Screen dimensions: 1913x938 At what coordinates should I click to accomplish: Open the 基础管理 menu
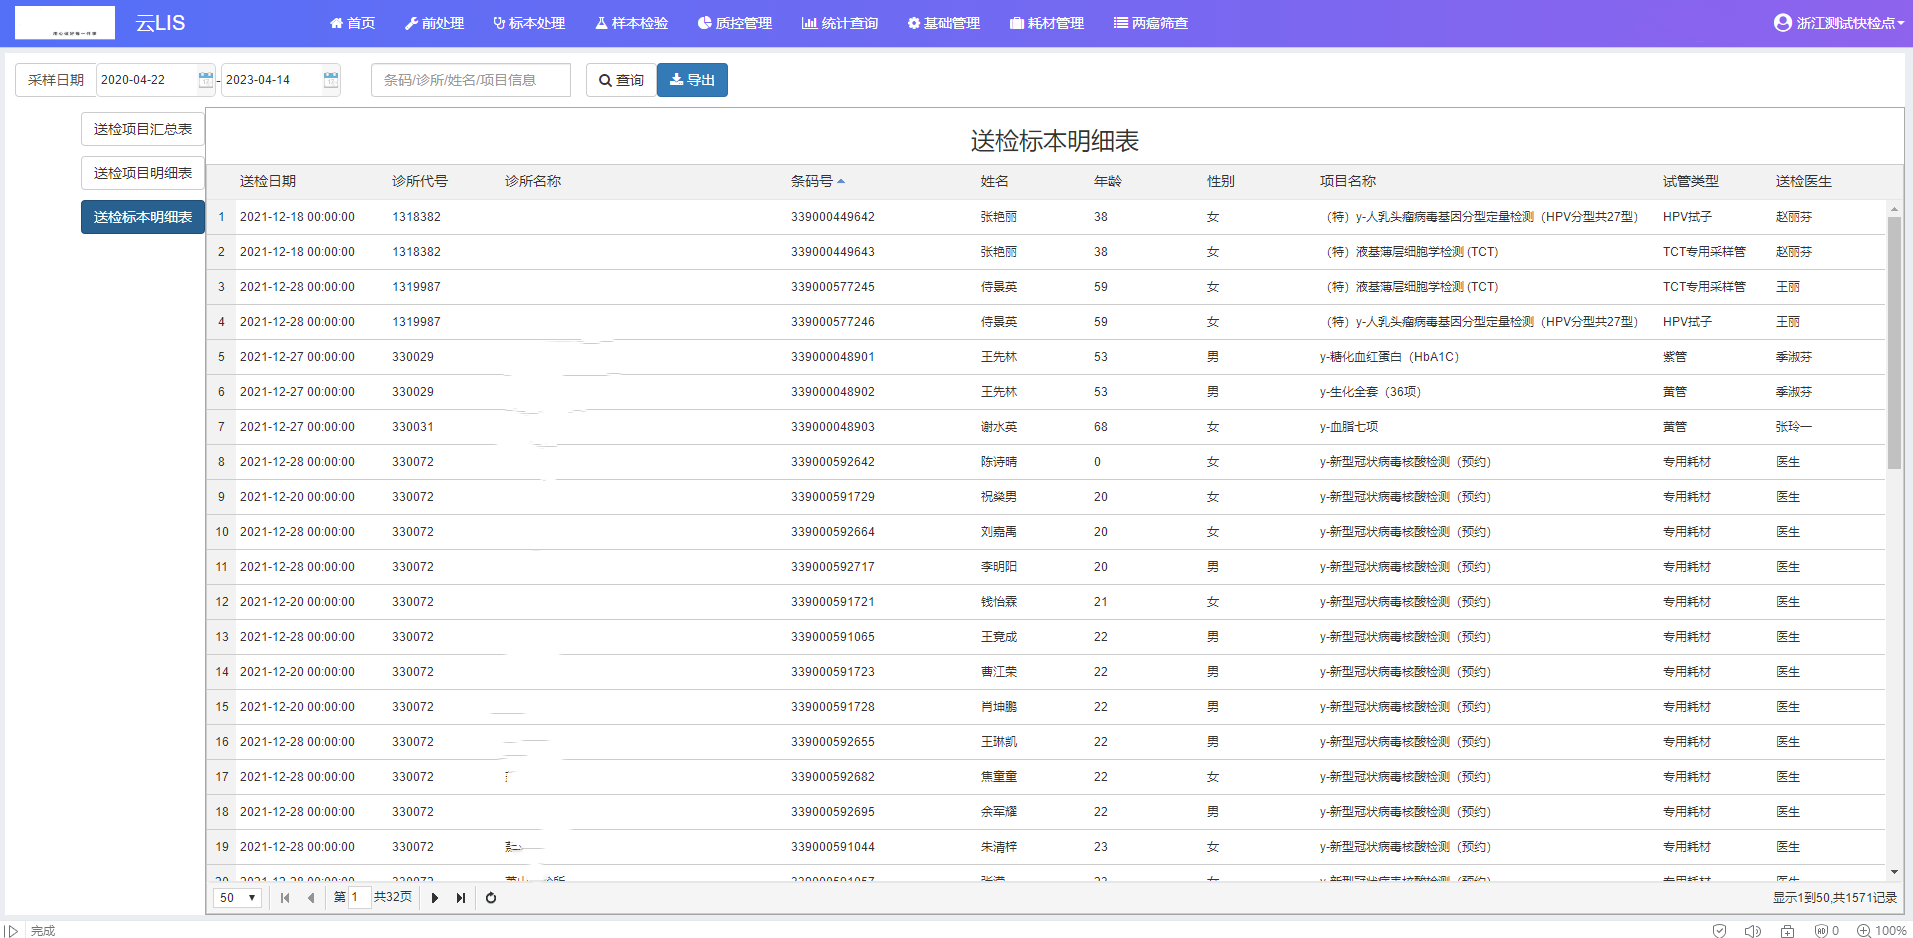pos(943,23)
